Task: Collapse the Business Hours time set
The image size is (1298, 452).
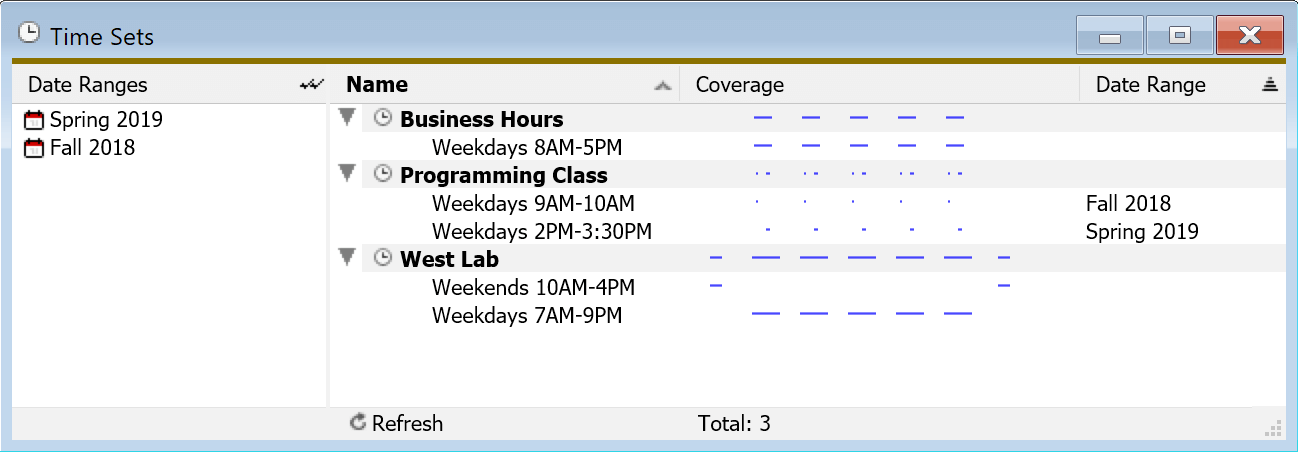Action: click(347, 118)
